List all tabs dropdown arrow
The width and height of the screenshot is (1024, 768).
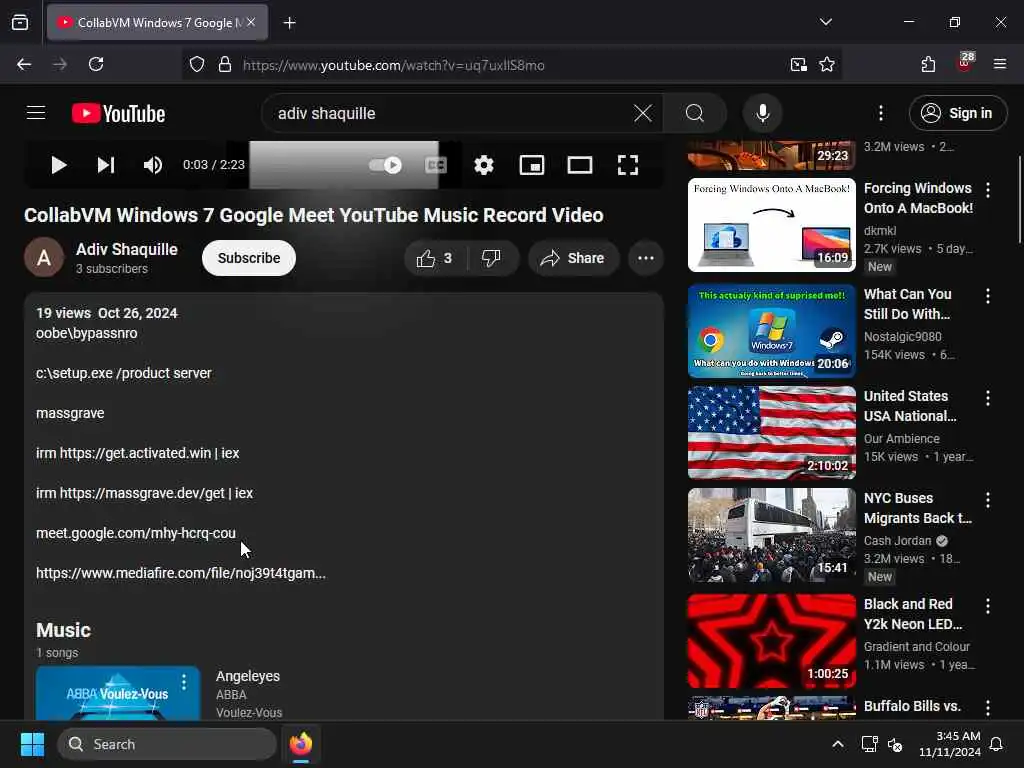[x=825, y=22]
